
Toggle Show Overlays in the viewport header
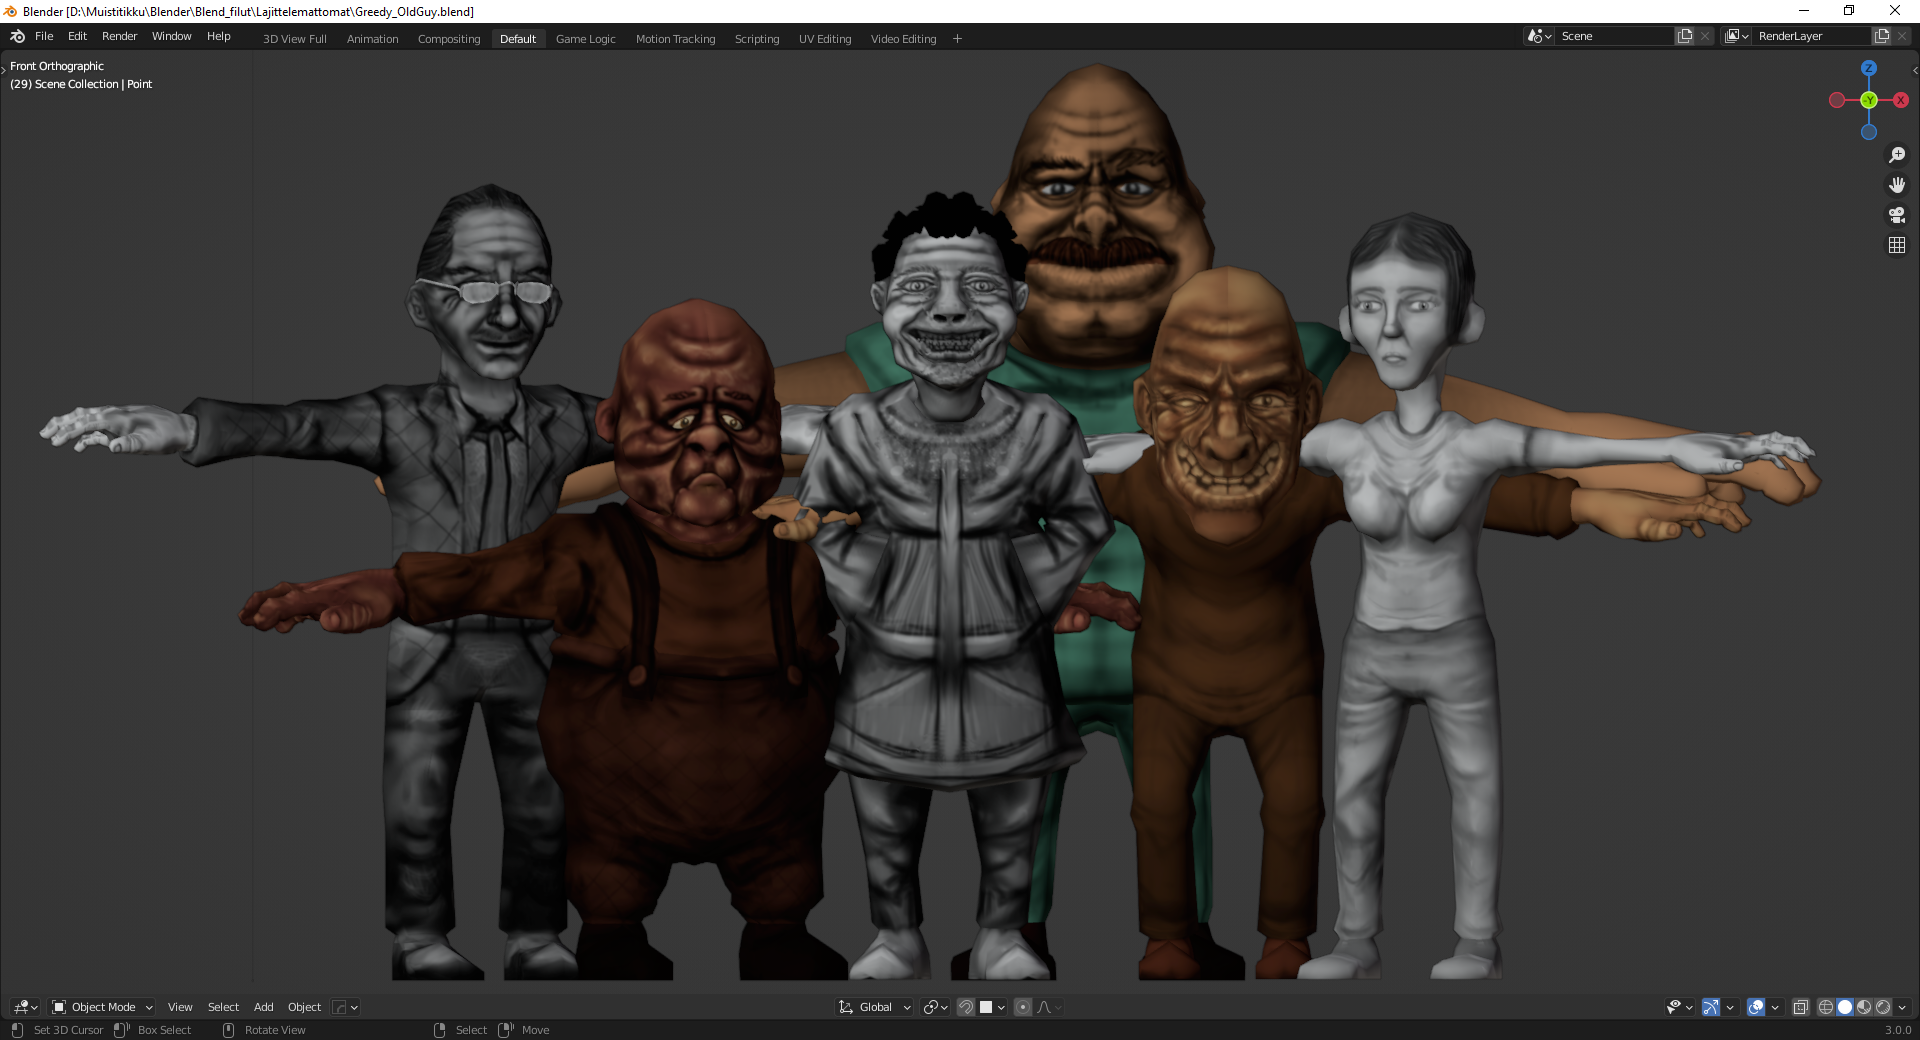coord(1756,1007)
